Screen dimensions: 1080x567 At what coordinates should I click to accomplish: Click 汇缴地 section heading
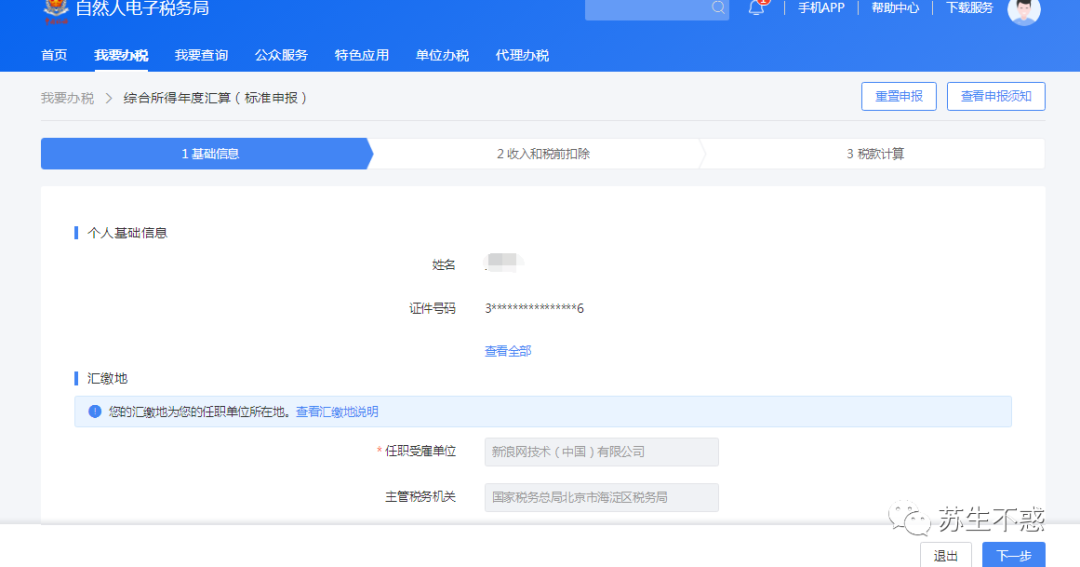(107, 378)
